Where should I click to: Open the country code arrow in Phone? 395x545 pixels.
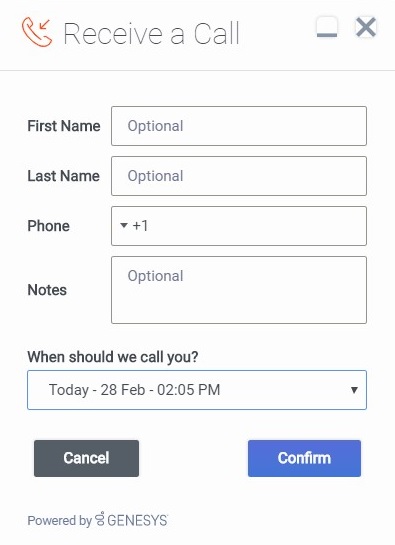point(123,225)
